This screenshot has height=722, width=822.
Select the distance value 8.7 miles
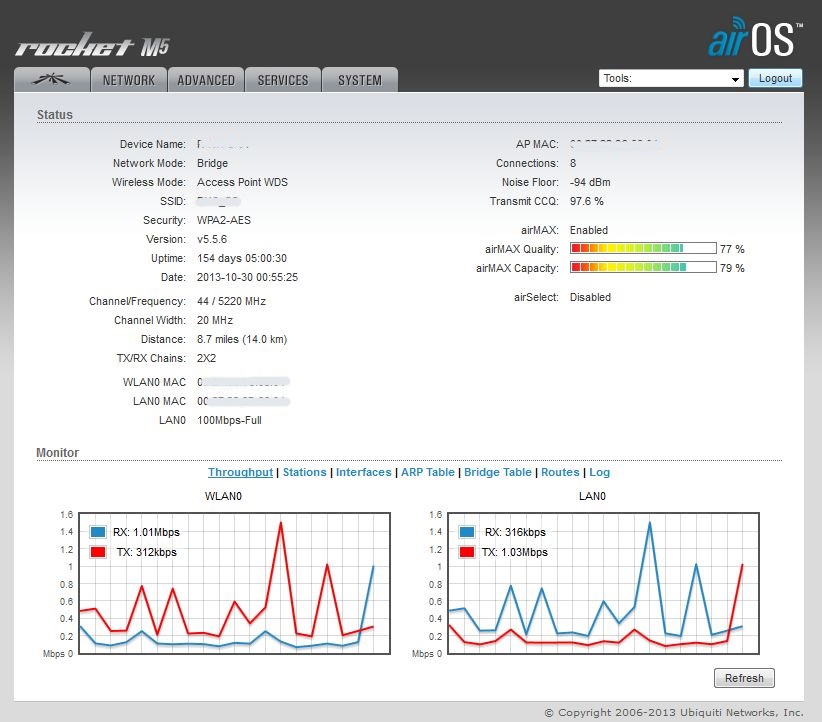(218, 339)
